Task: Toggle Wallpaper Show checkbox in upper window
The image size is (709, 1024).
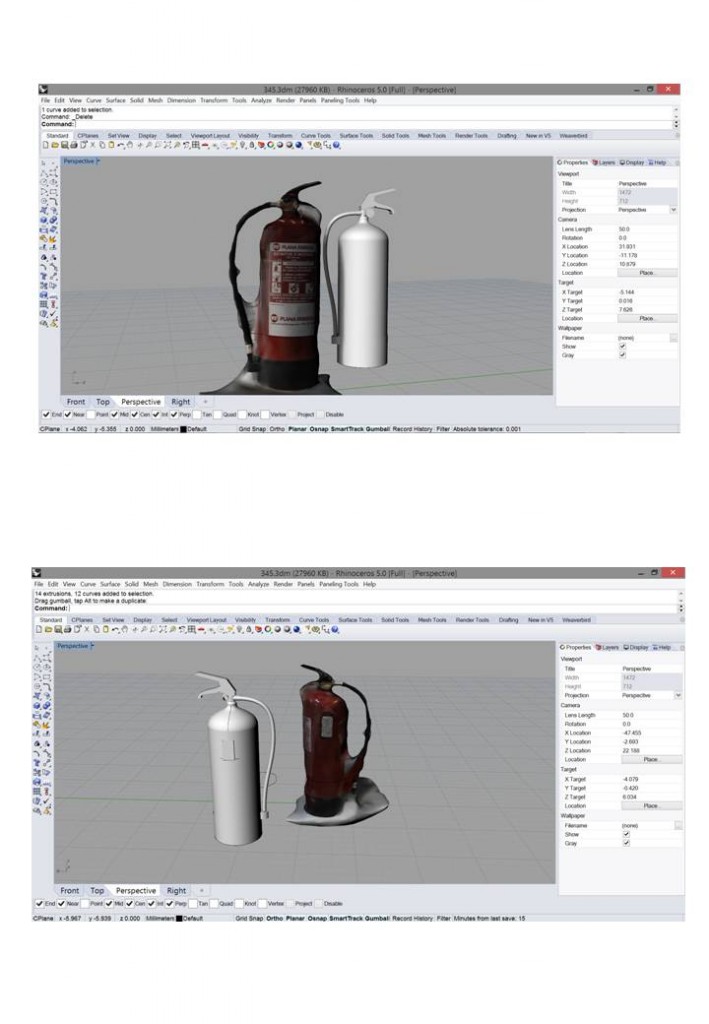Action: [x=622, y=346]
